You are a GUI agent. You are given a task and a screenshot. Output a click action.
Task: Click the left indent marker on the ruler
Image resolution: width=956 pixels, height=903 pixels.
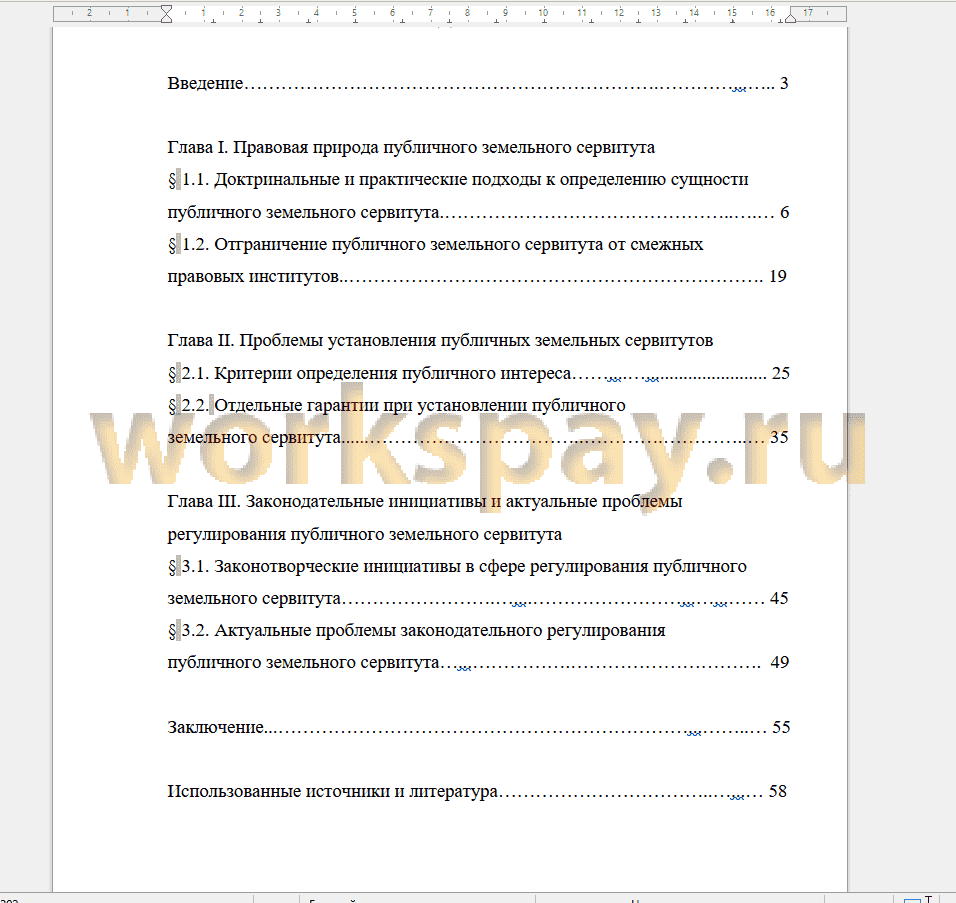(166, 14)
